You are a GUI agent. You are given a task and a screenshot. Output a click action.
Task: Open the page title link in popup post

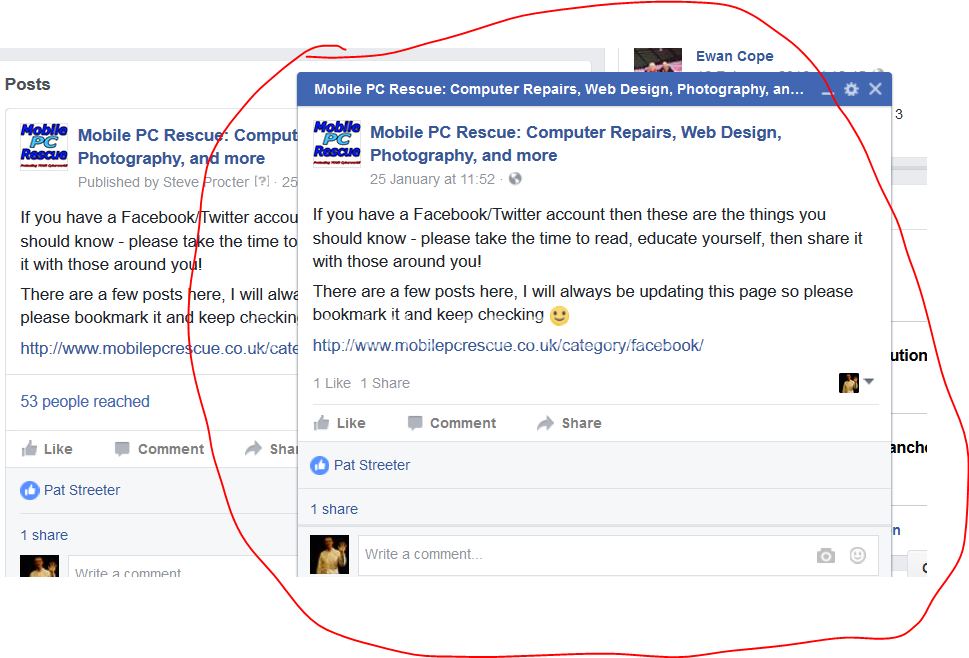(576, 143)
